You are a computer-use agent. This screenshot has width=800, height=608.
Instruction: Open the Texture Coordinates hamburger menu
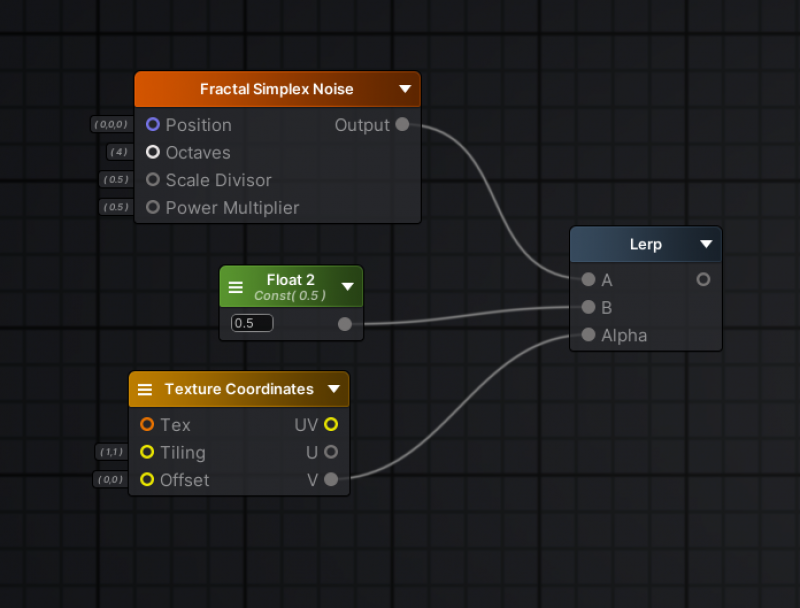click(x=145, y=389)
